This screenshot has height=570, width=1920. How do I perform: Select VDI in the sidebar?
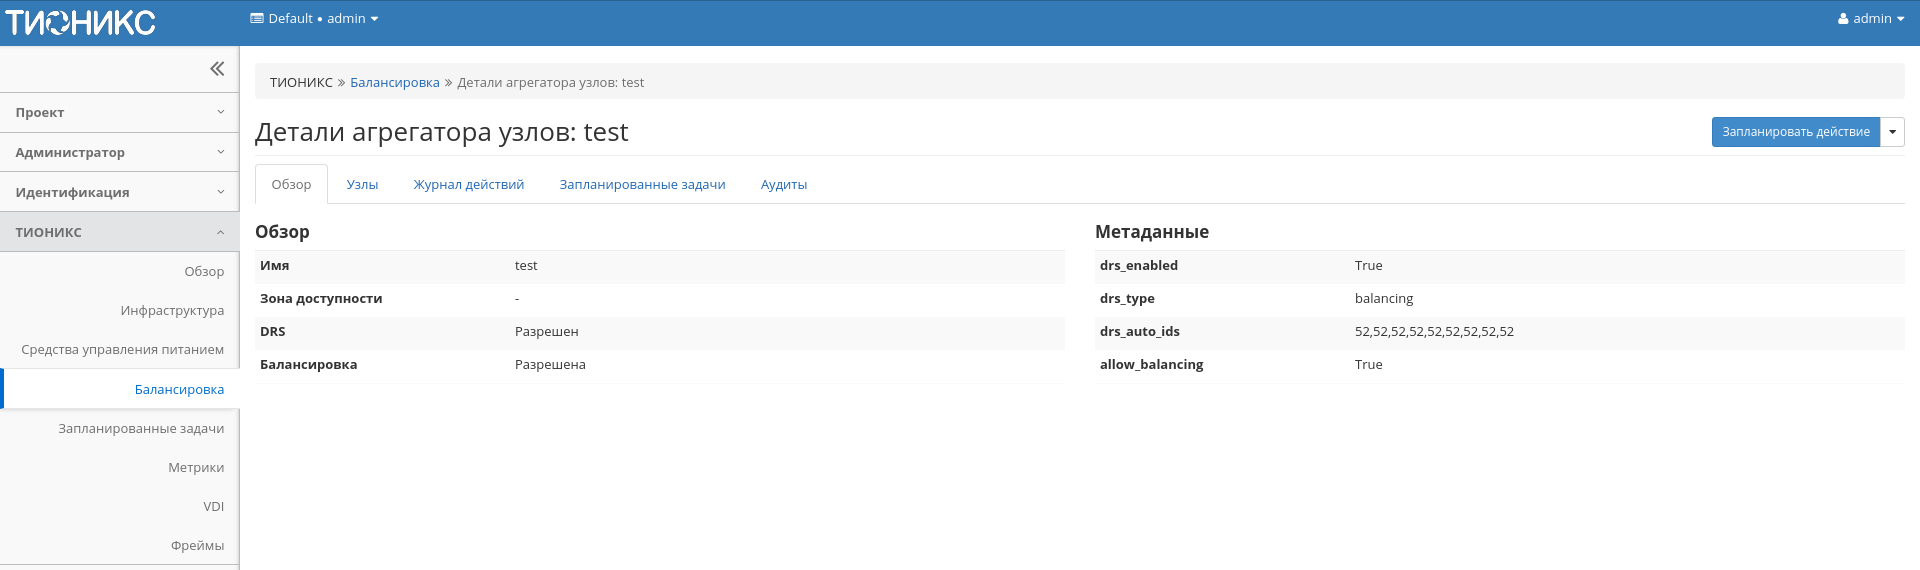point(213,507)
